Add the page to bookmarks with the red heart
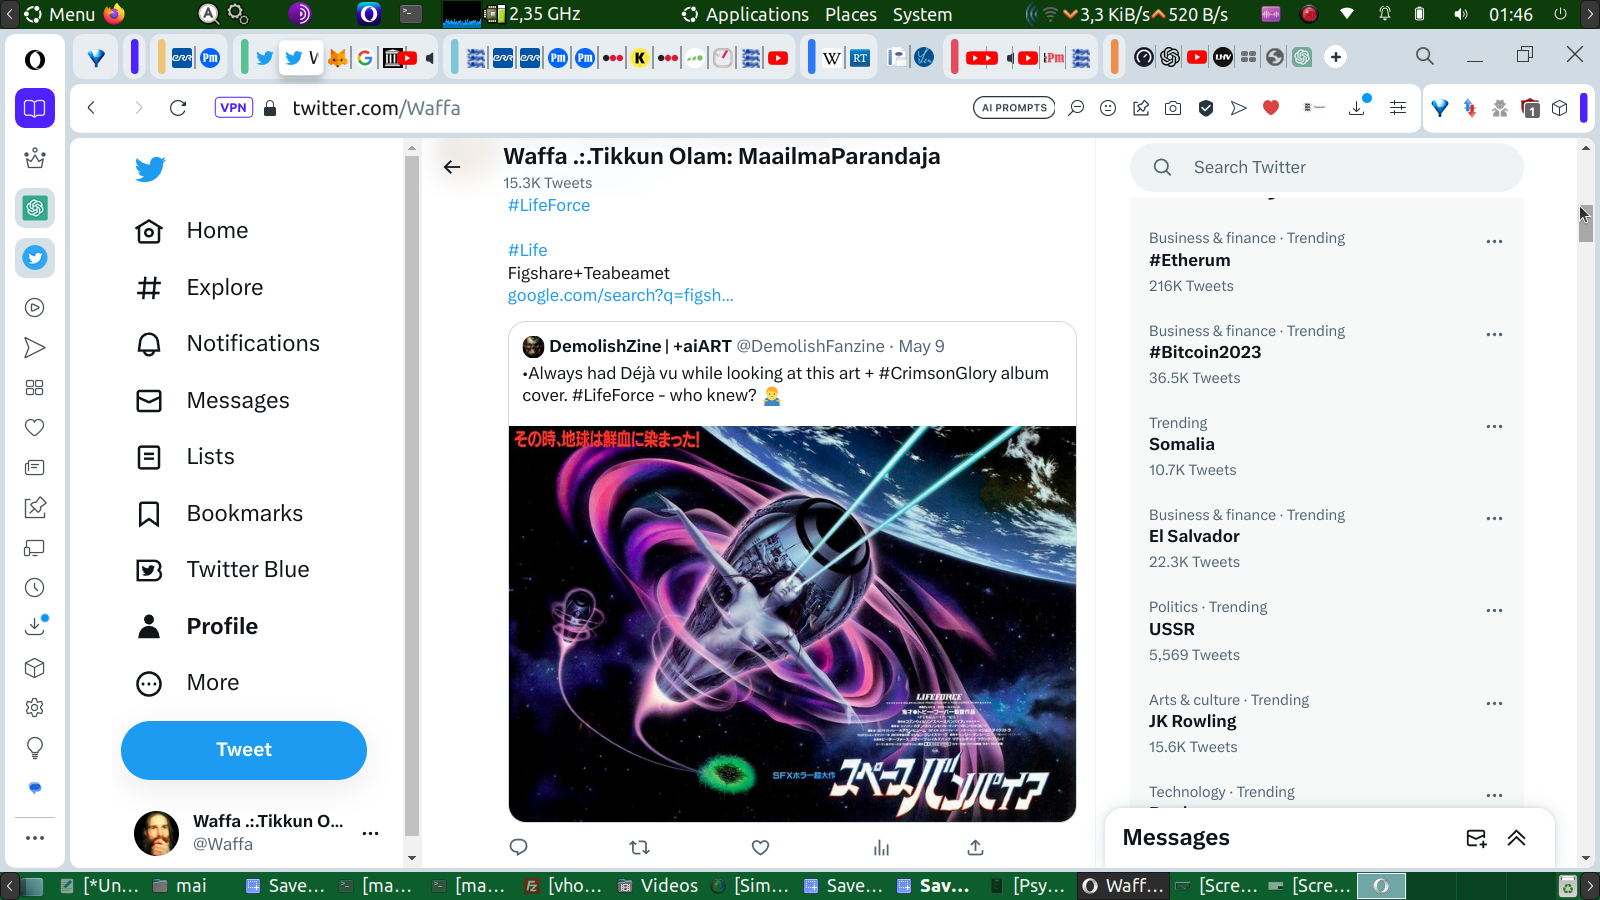The image size is (1600, 900). click(x=1271, y=108)
